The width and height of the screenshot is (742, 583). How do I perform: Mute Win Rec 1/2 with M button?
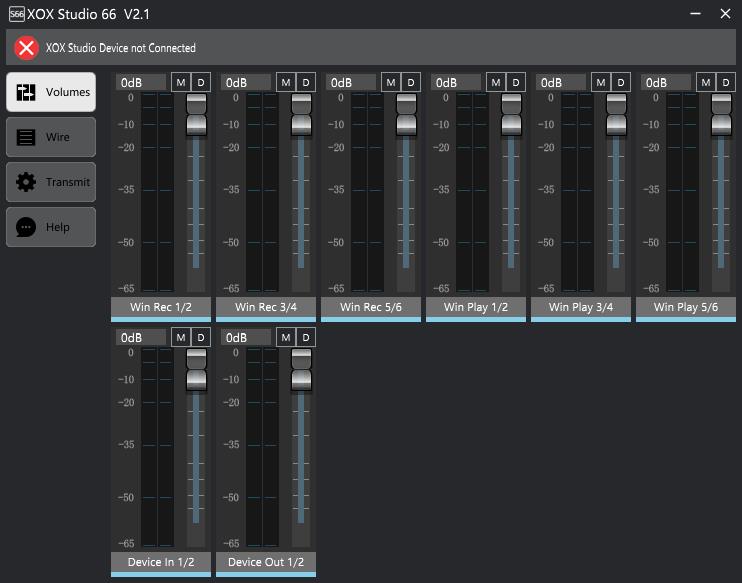[x=181, y=82]
